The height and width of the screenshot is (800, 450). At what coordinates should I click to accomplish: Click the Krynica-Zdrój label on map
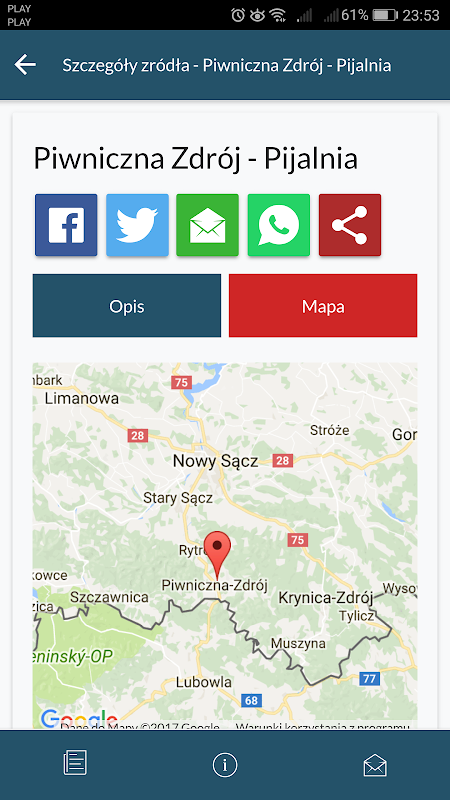pyautogui.click(x=326, y=598)
